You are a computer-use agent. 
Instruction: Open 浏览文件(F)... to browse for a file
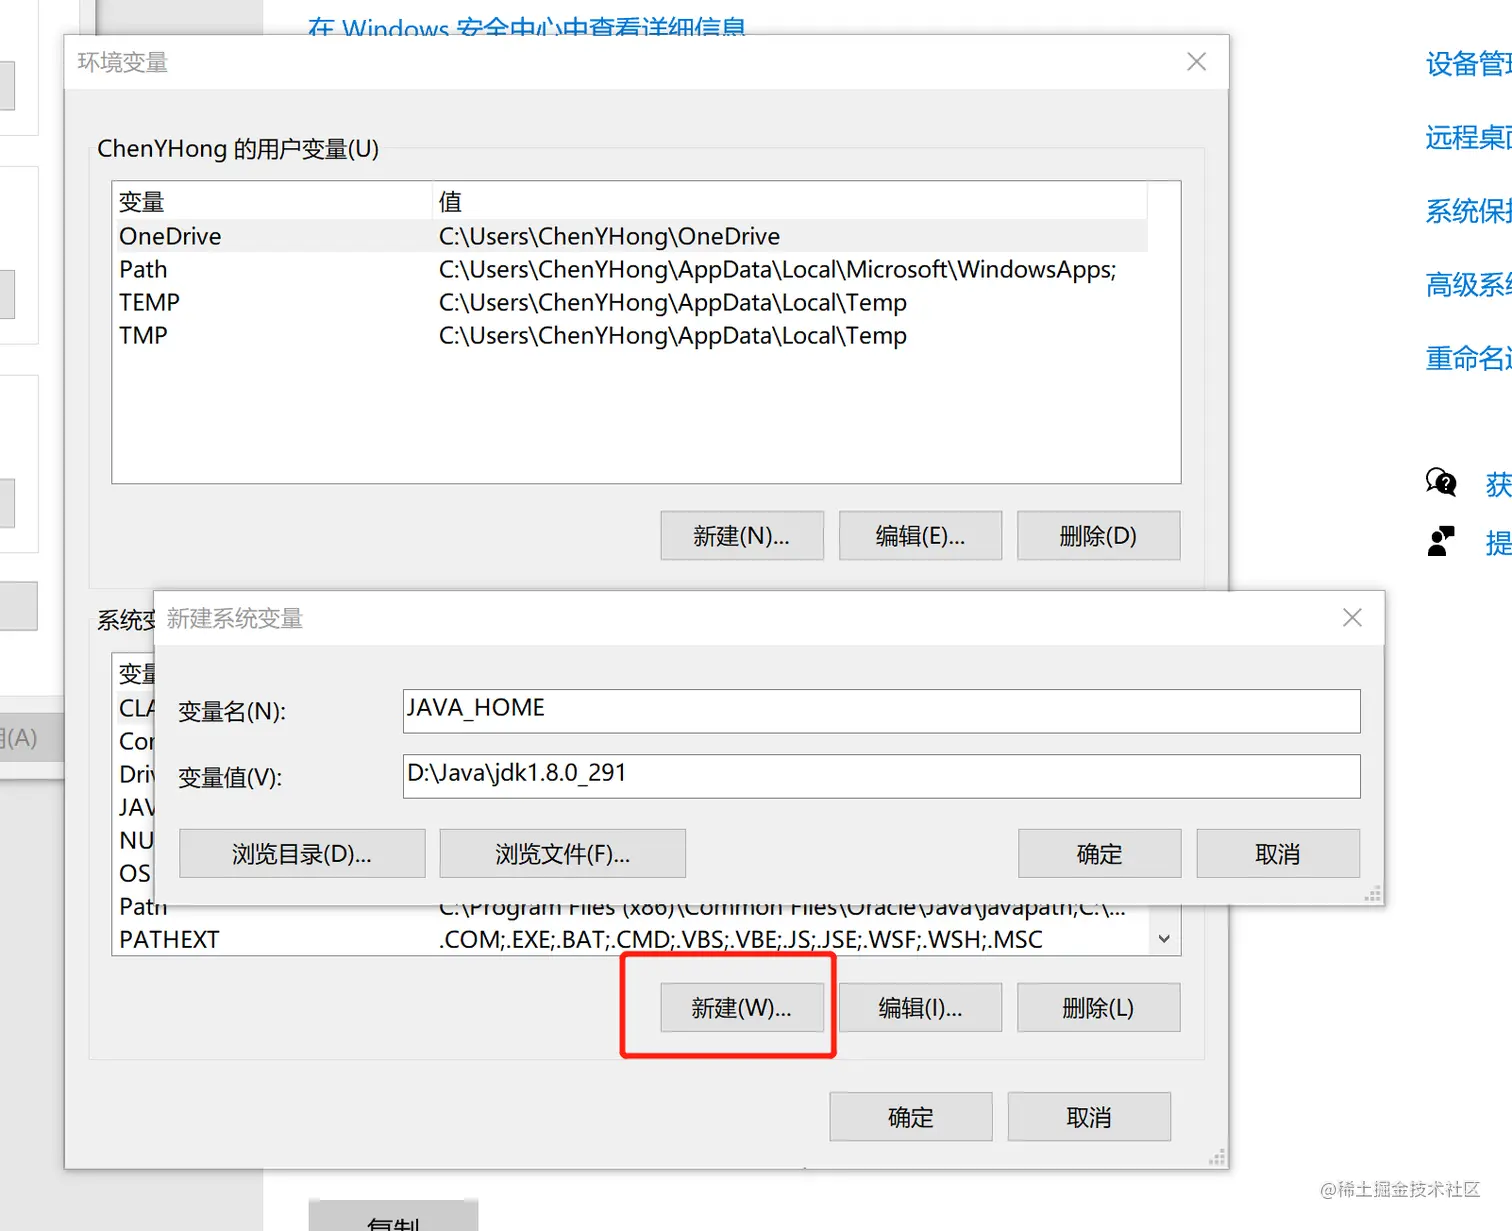pyautogui.click(x=562, y=854)
